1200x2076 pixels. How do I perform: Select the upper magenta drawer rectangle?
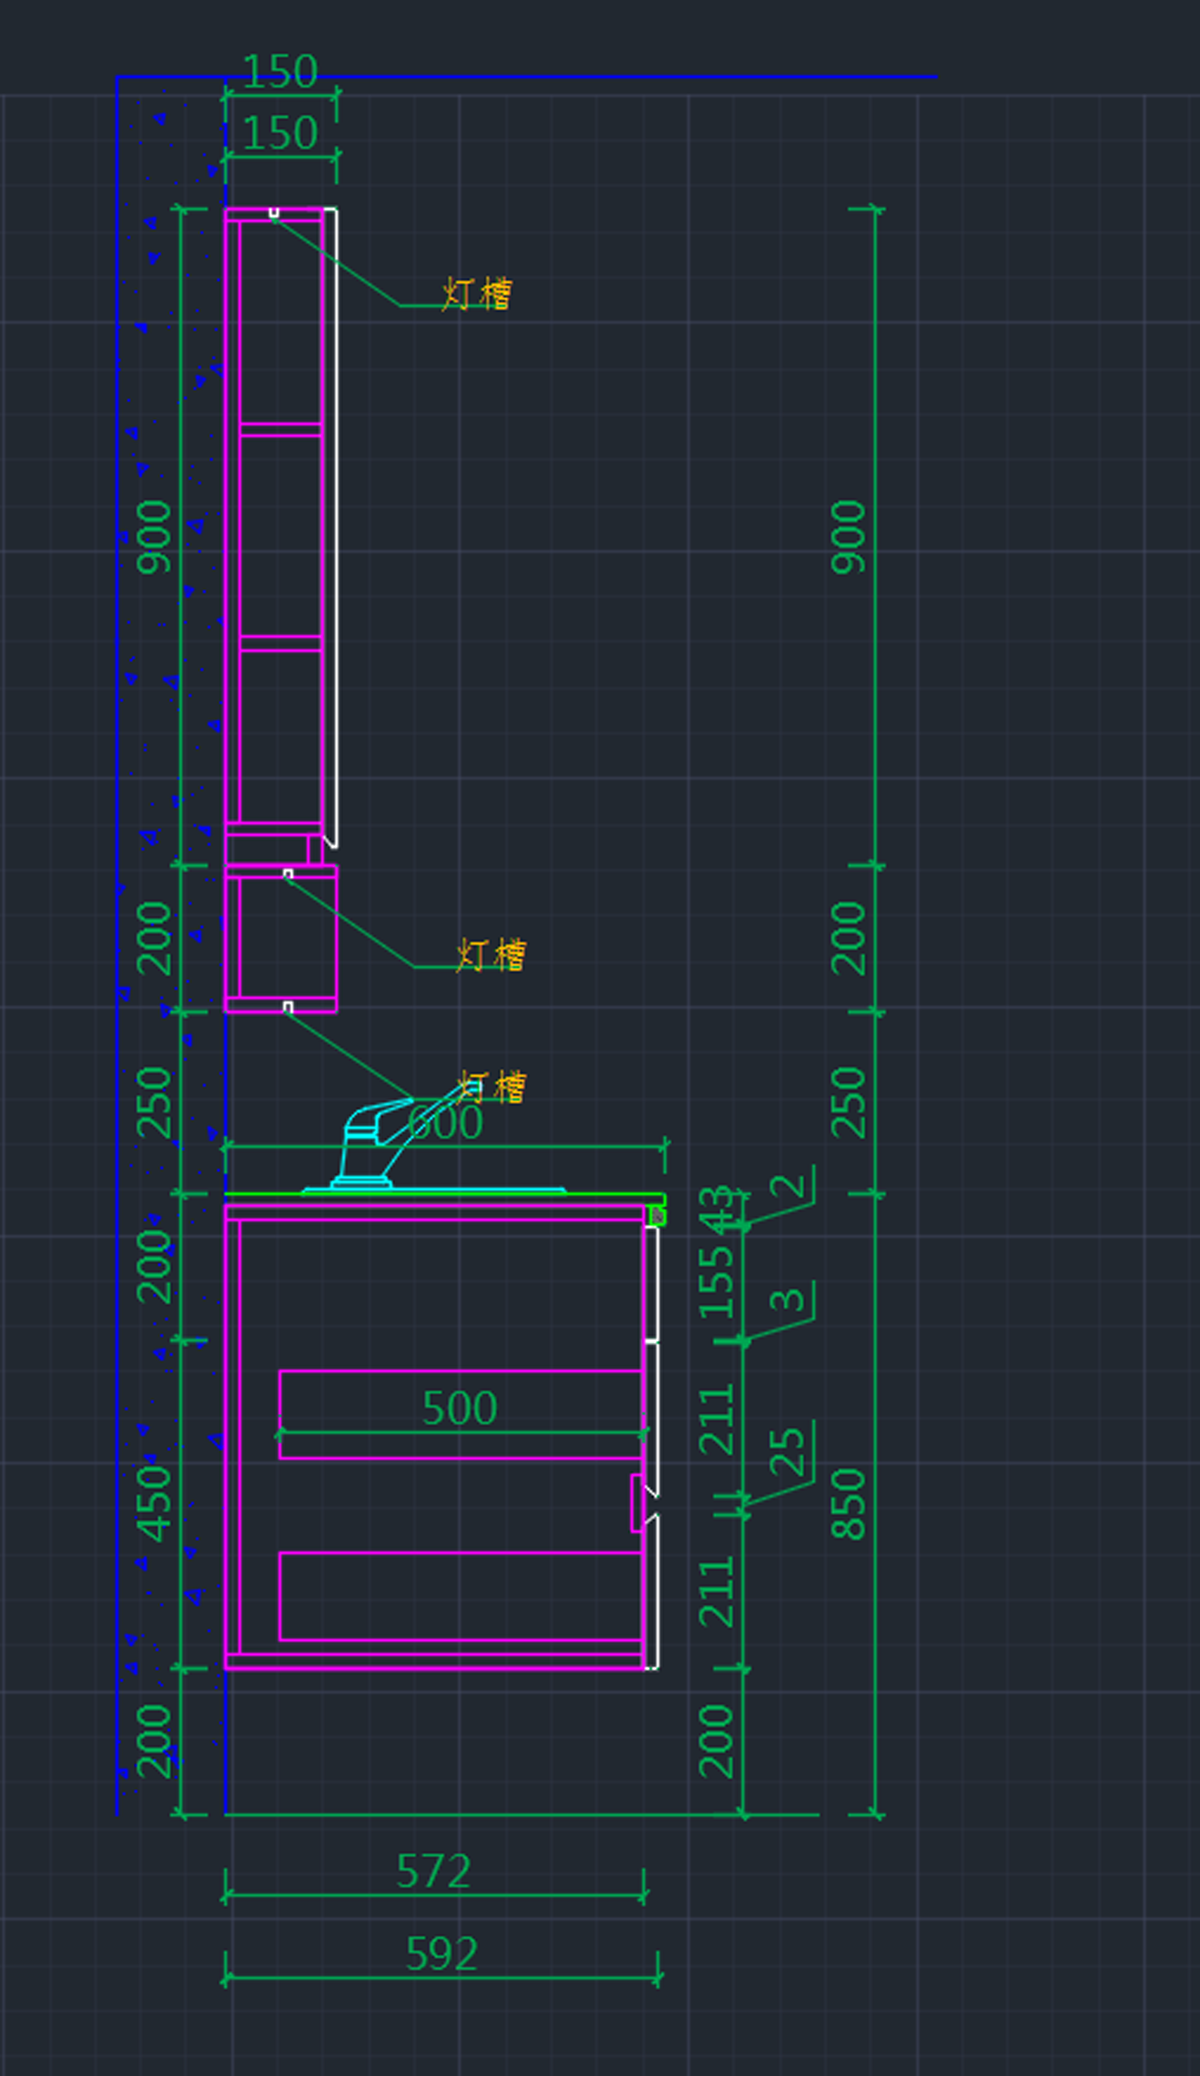pos(460,1372)
